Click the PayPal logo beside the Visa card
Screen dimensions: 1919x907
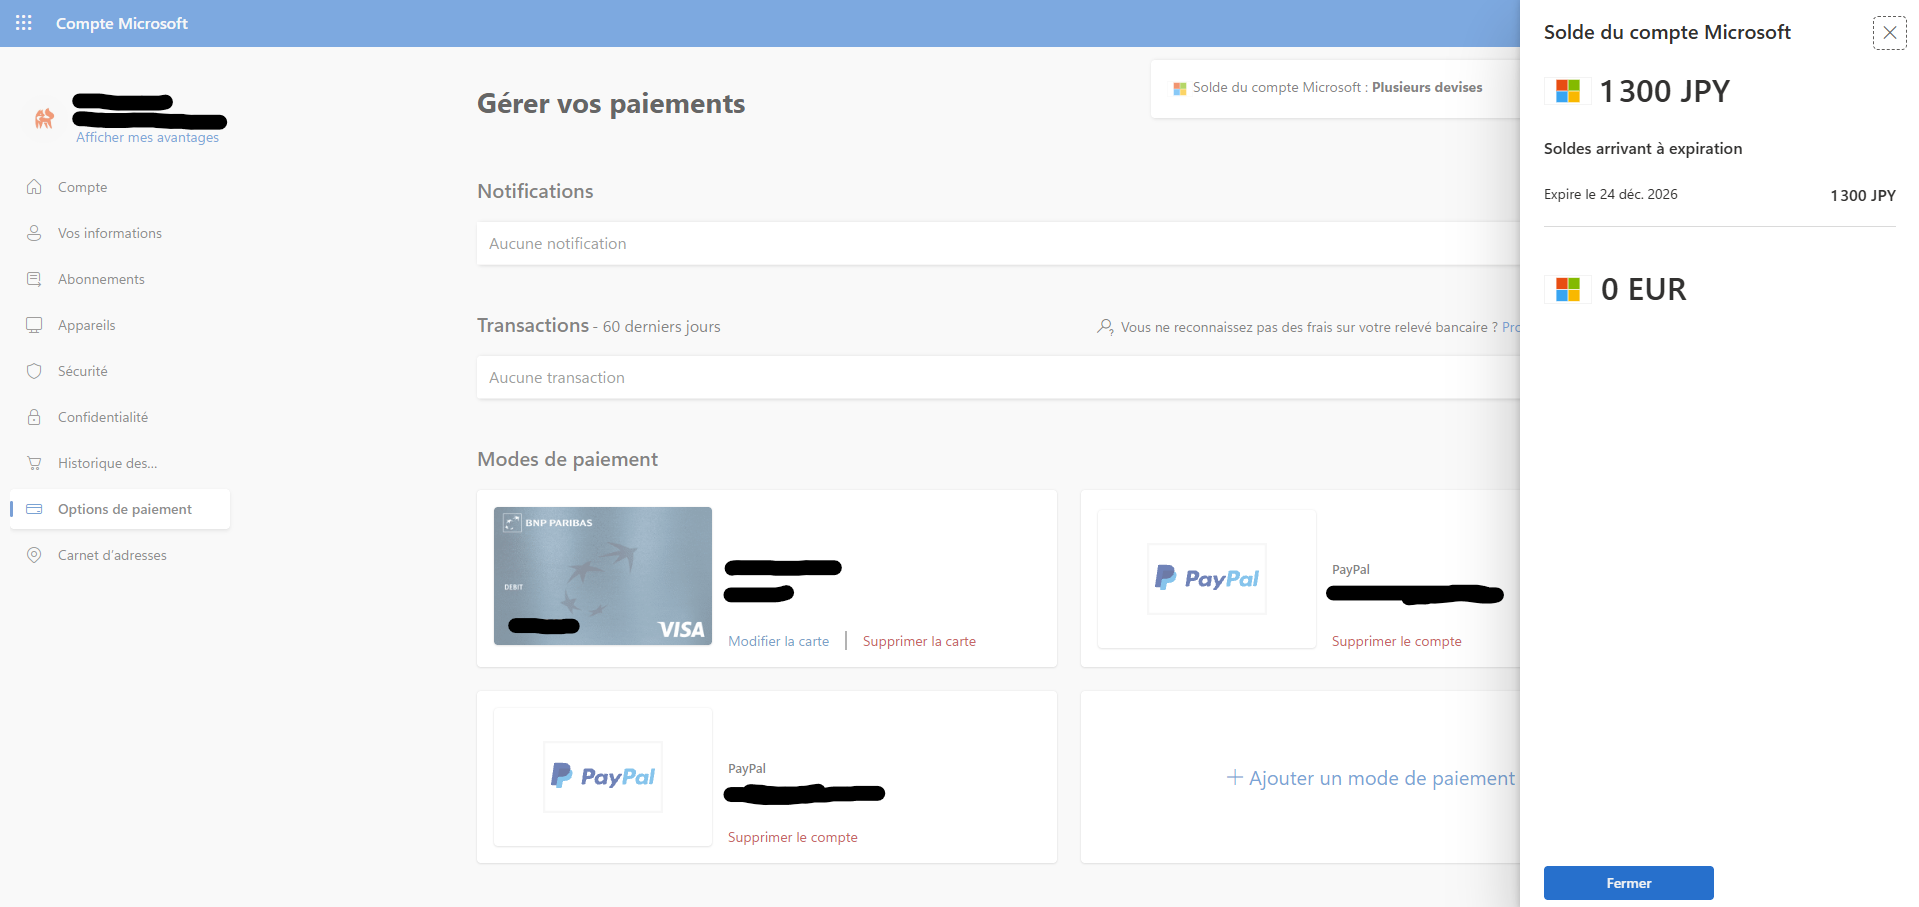pyautogui.click(x=1207, y=579)
